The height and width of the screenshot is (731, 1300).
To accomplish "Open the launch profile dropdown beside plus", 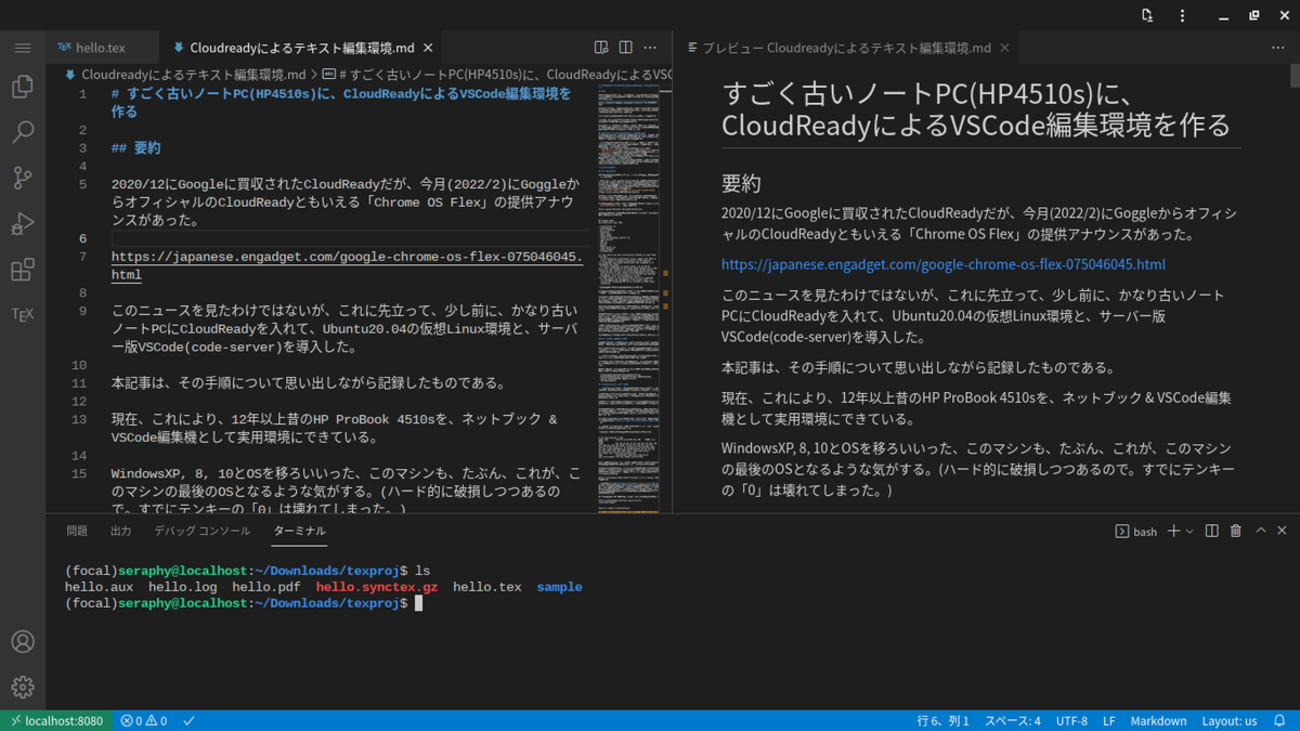I will [x=1189, y=532].
